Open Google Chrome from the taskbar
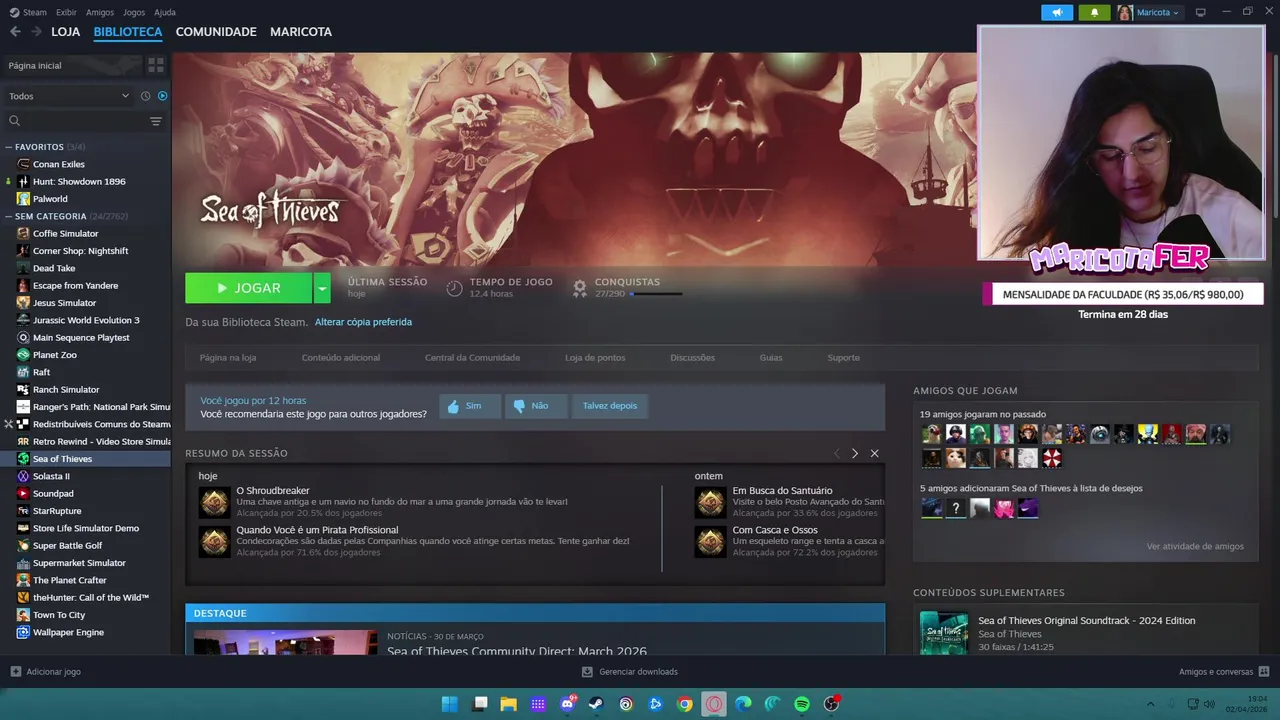 (x=685, y=704)
